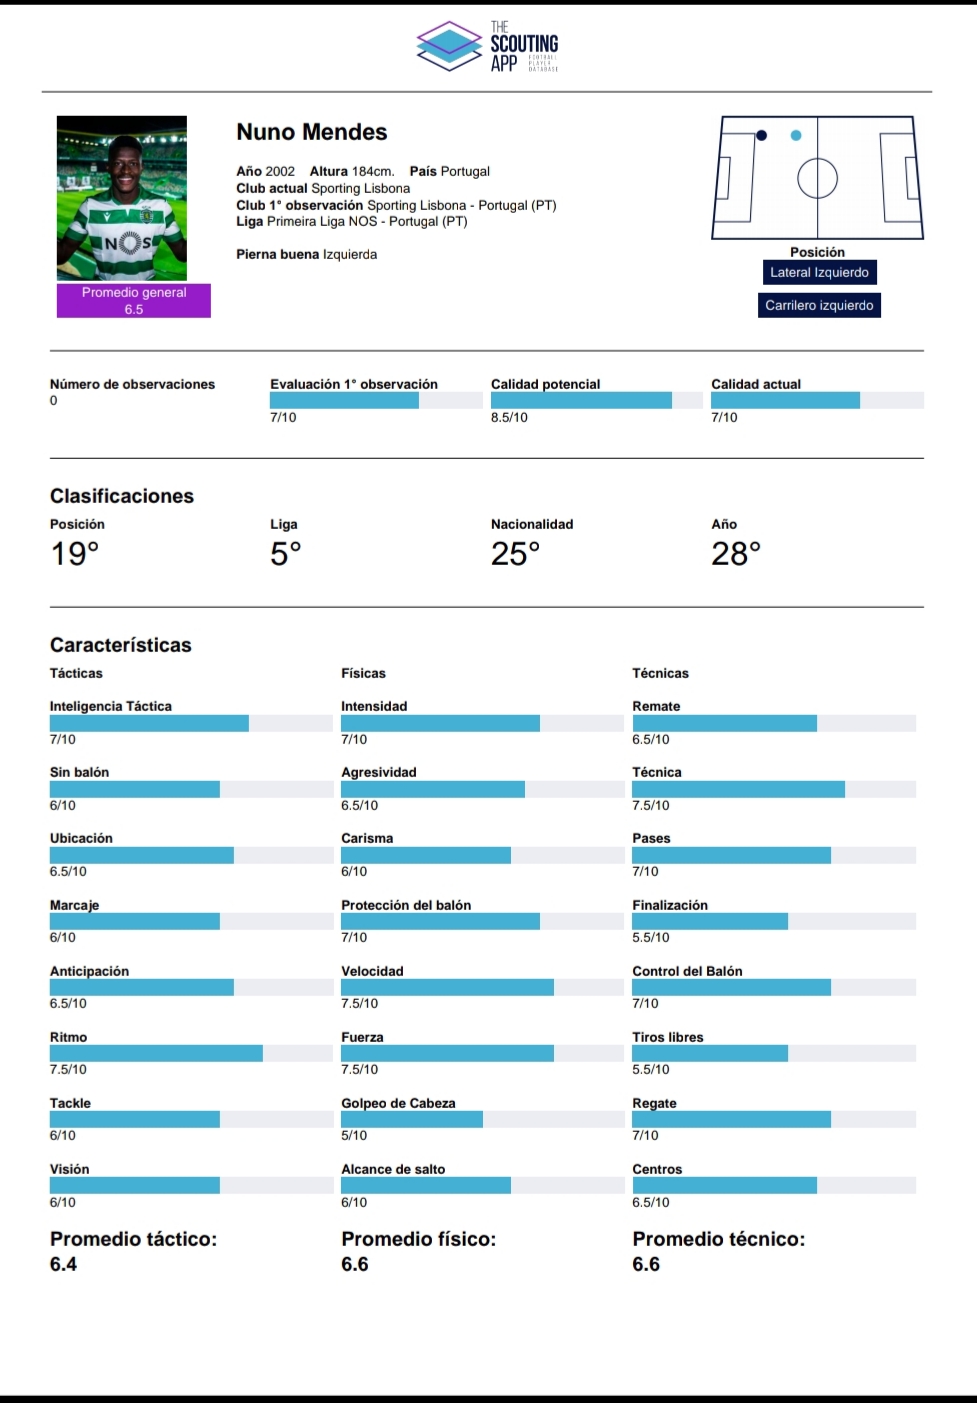977x1403 pixels.
Task: Click the center circle of the pitch diagram
Action: [817, 179]
